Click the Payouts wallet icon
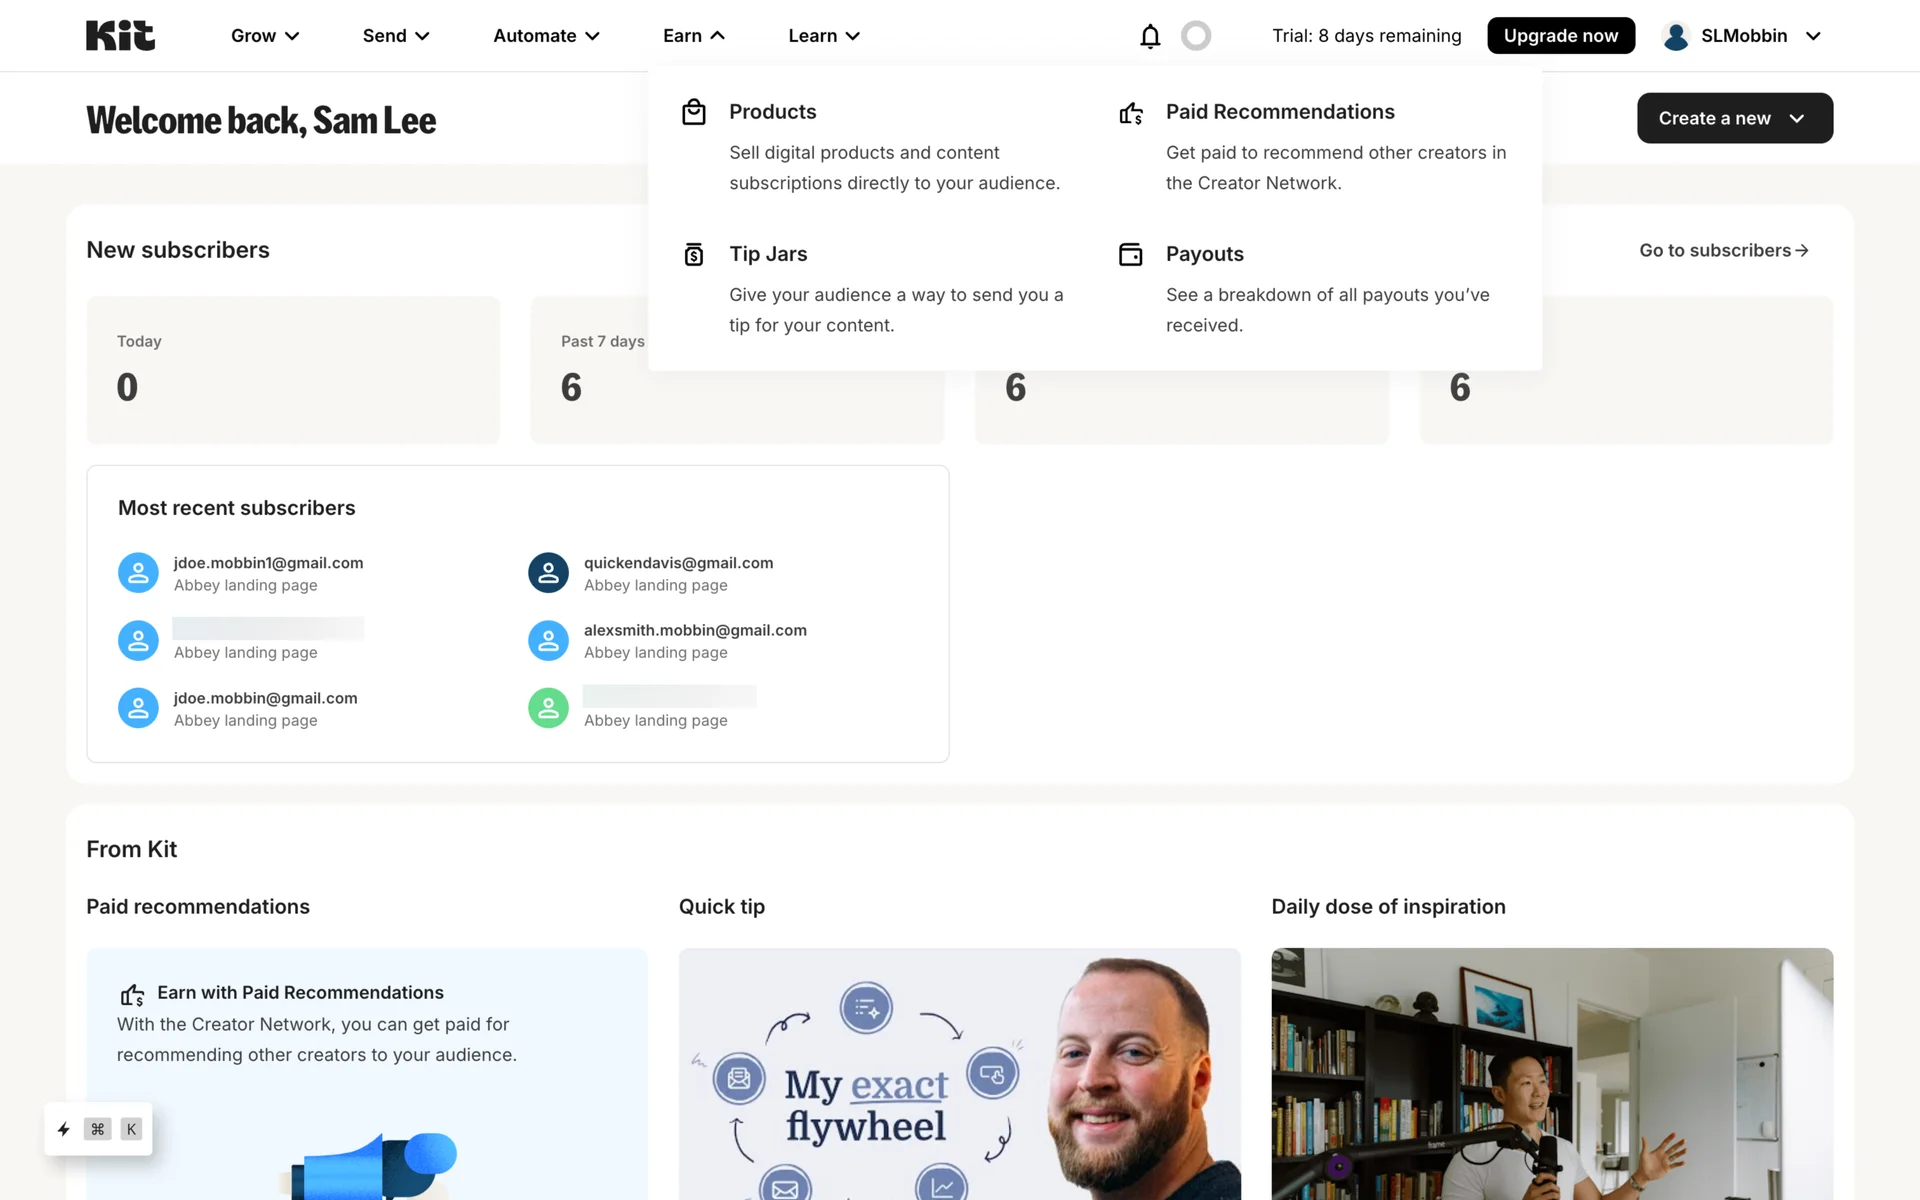Viewport: 1920px width, 1200px height. tap(1130, 254)
